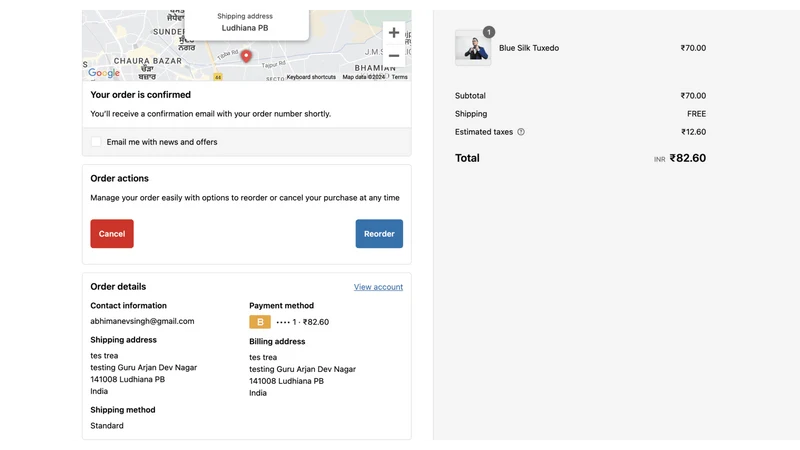Click the Blue Silk Tuxedo product name
The width and height of the screenshot is (800, 450).
[x=529, y=48]
